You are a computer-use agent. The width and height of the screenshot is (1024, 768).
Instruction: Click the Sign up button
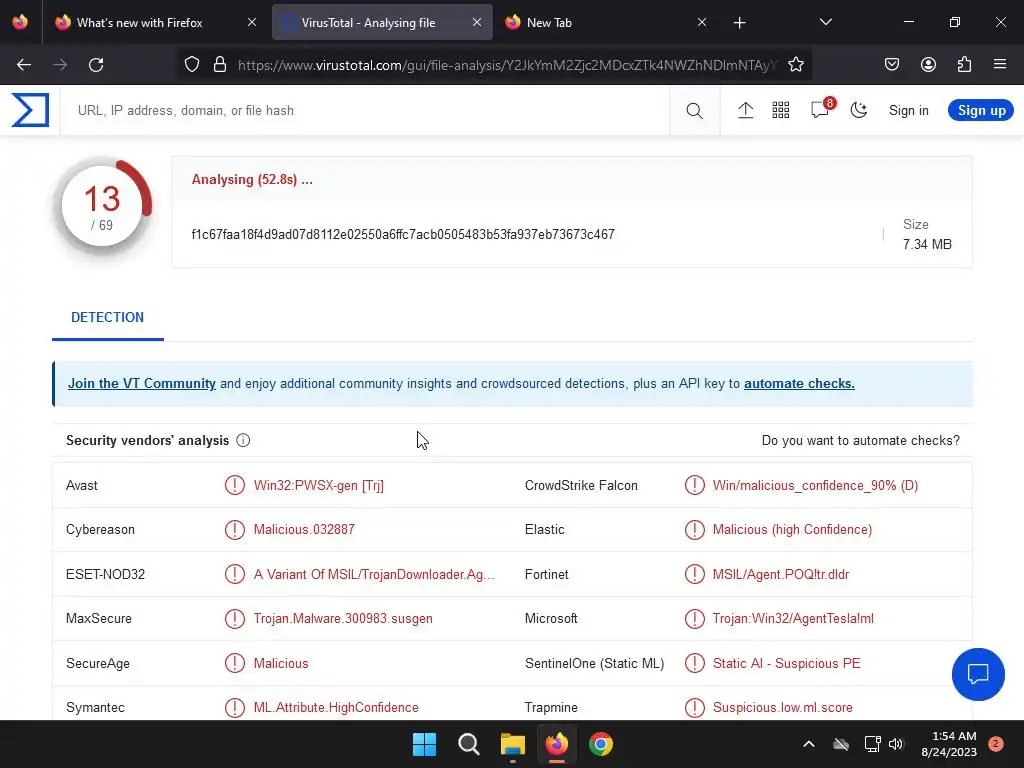pyautogui.click(x=981, y=110)
